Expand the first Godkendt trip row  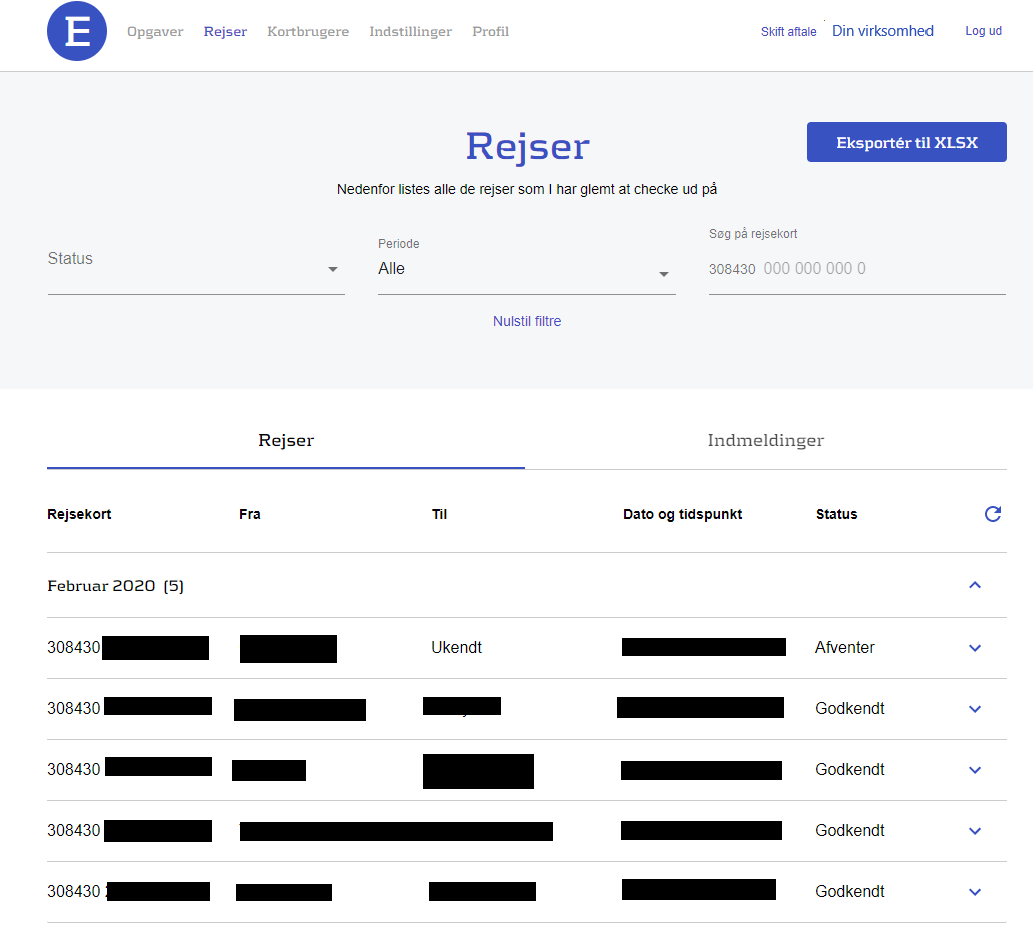[x=975, y=709]
